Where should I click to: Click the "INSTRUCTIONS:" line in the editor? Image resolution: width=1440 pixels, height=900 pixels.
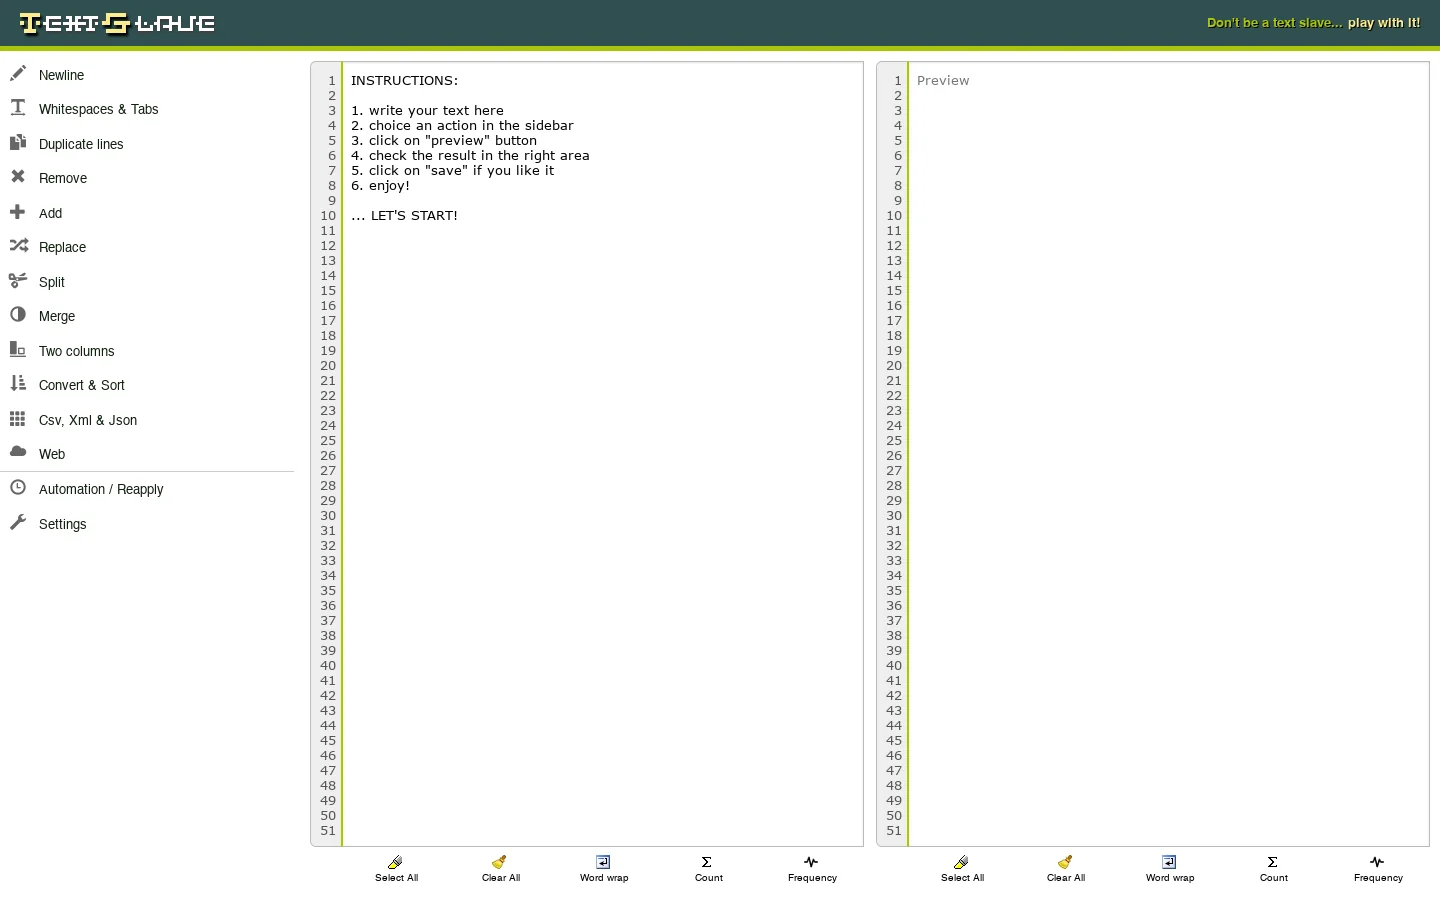coord(404,80)
